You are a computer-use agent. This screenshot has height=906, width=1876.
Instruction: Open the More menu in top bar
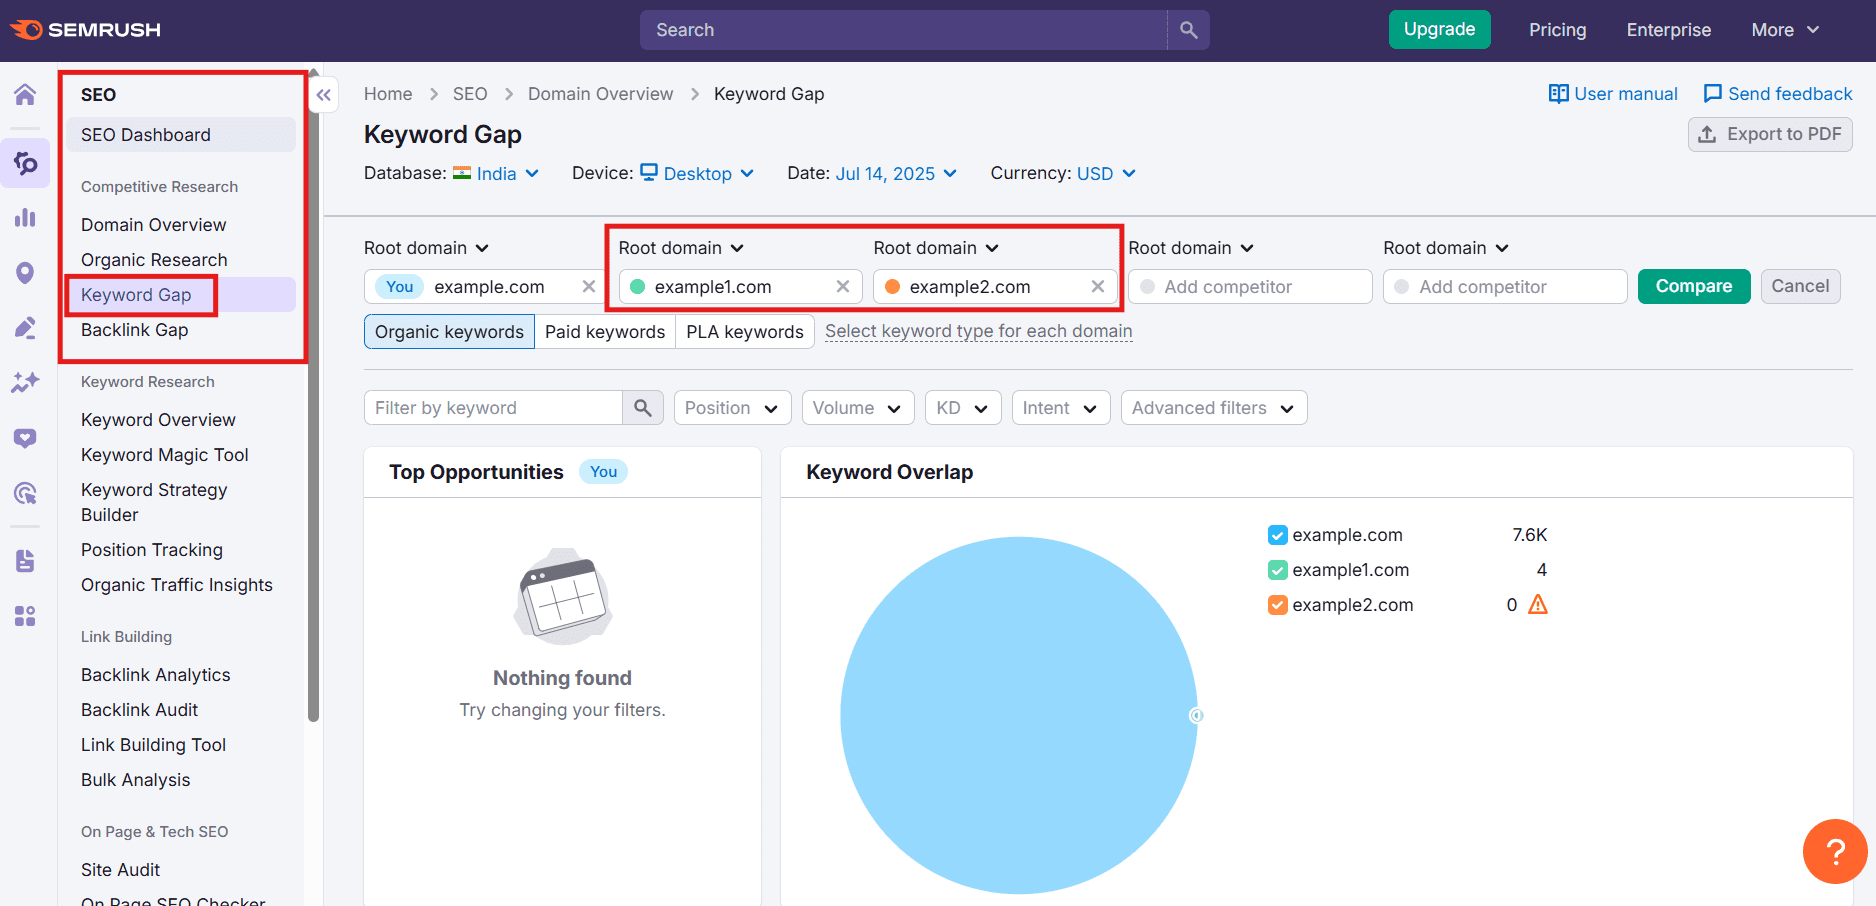coord(1785,30)
